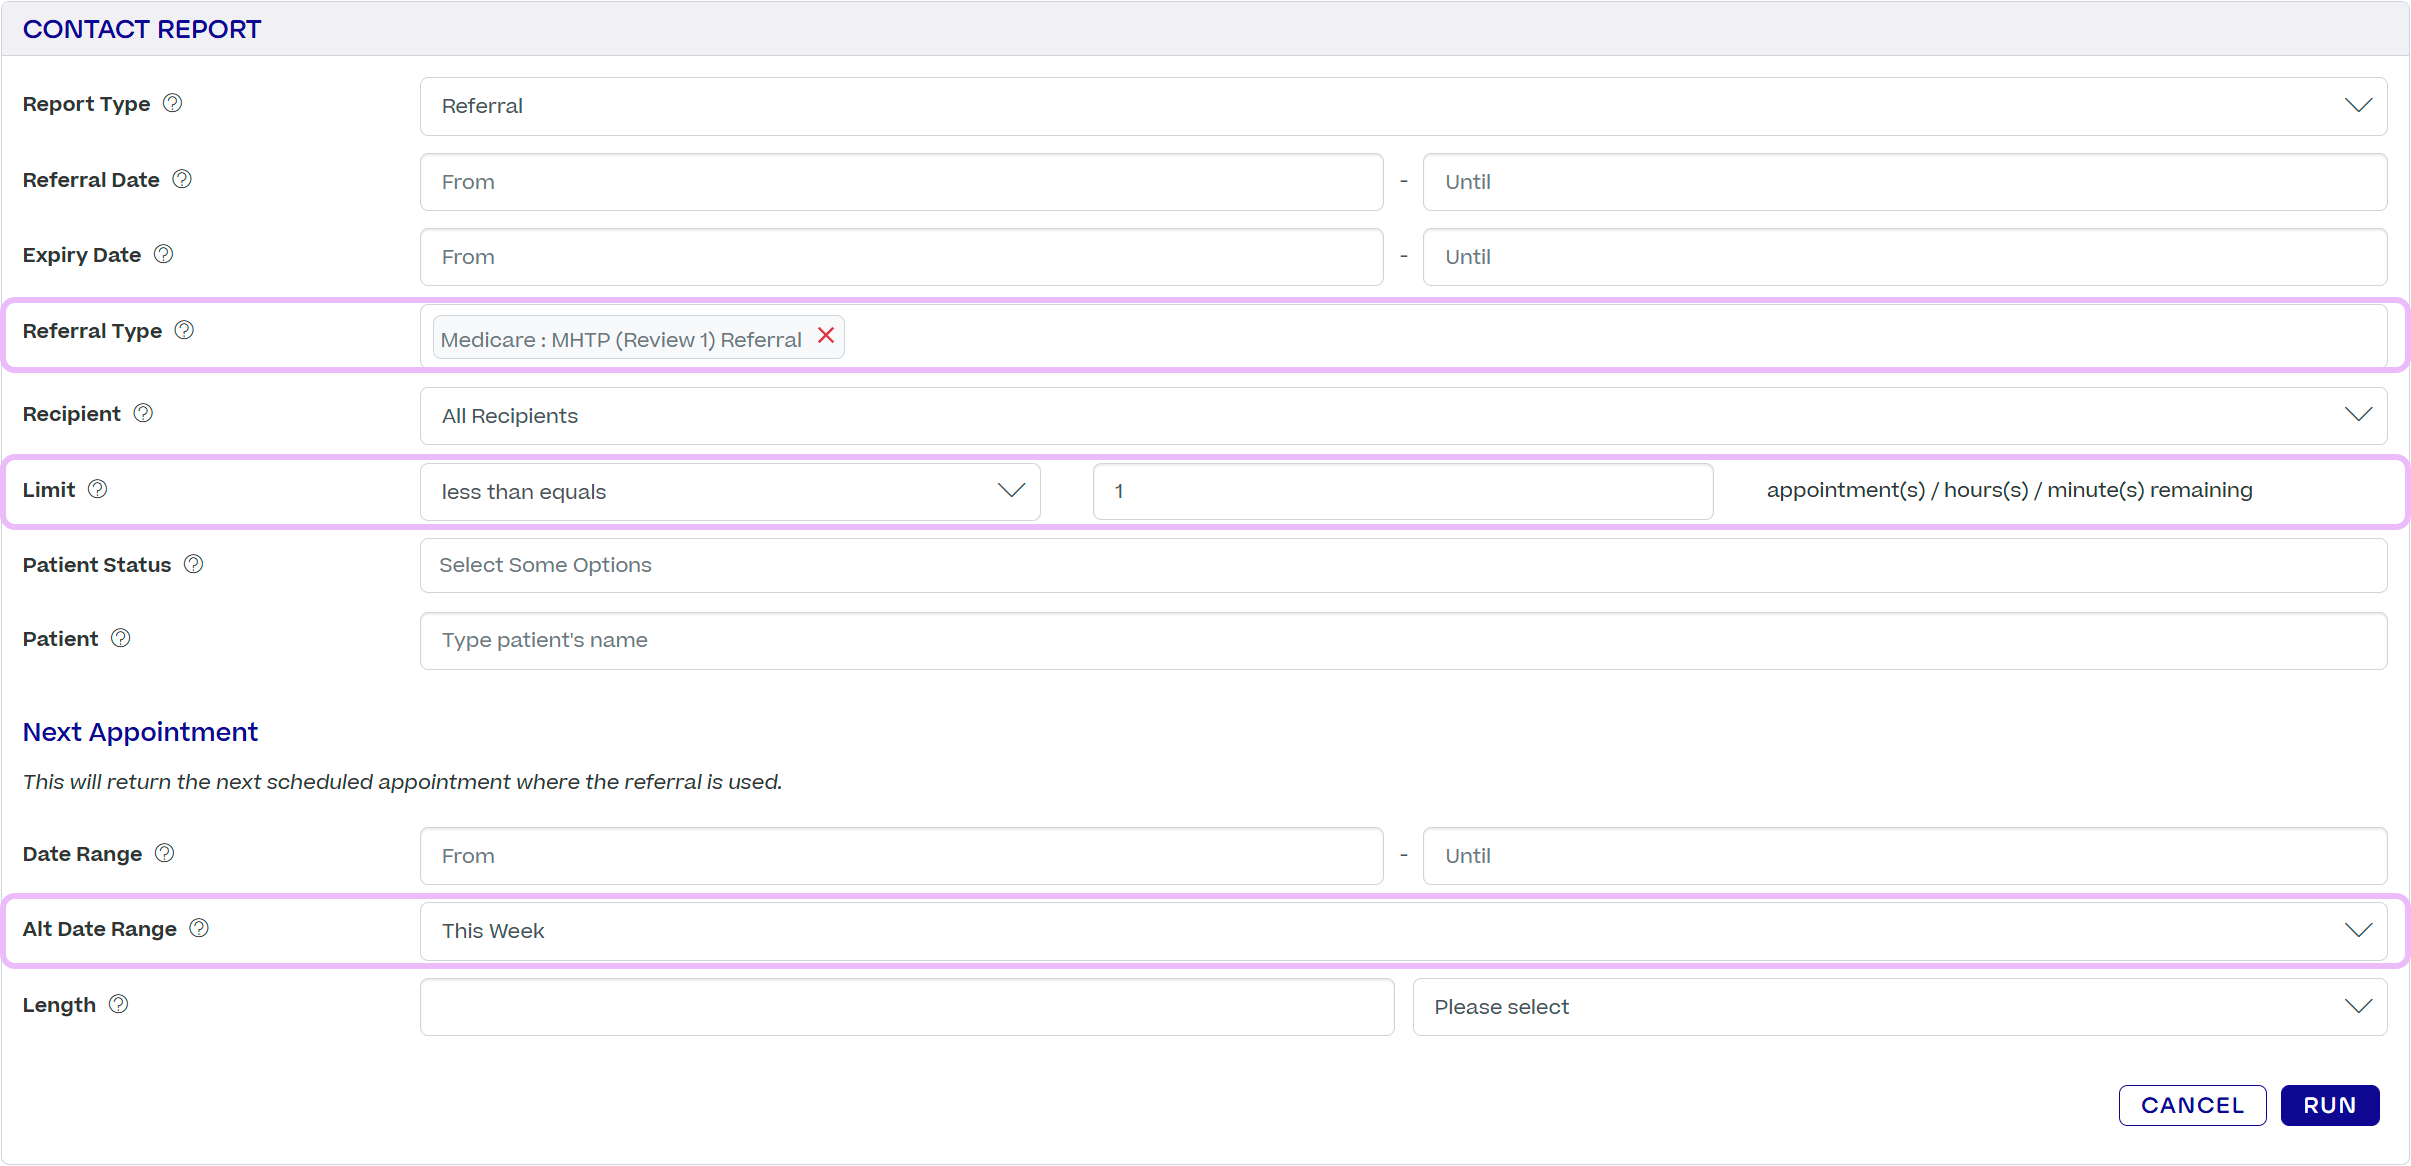Open the less than equals dropdown
The height and width of the screenshot is (1166, 2411).
(729, 491)
